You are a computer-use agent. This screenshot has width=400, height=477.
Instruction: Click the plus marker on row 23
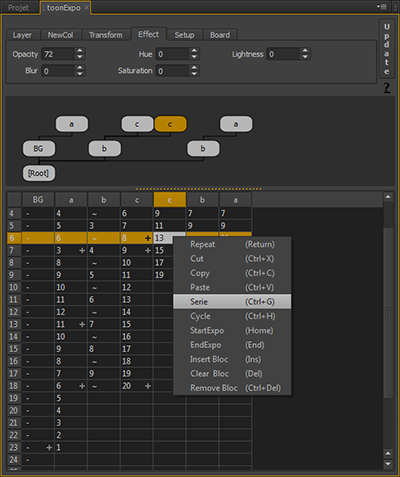coord(49,447)
